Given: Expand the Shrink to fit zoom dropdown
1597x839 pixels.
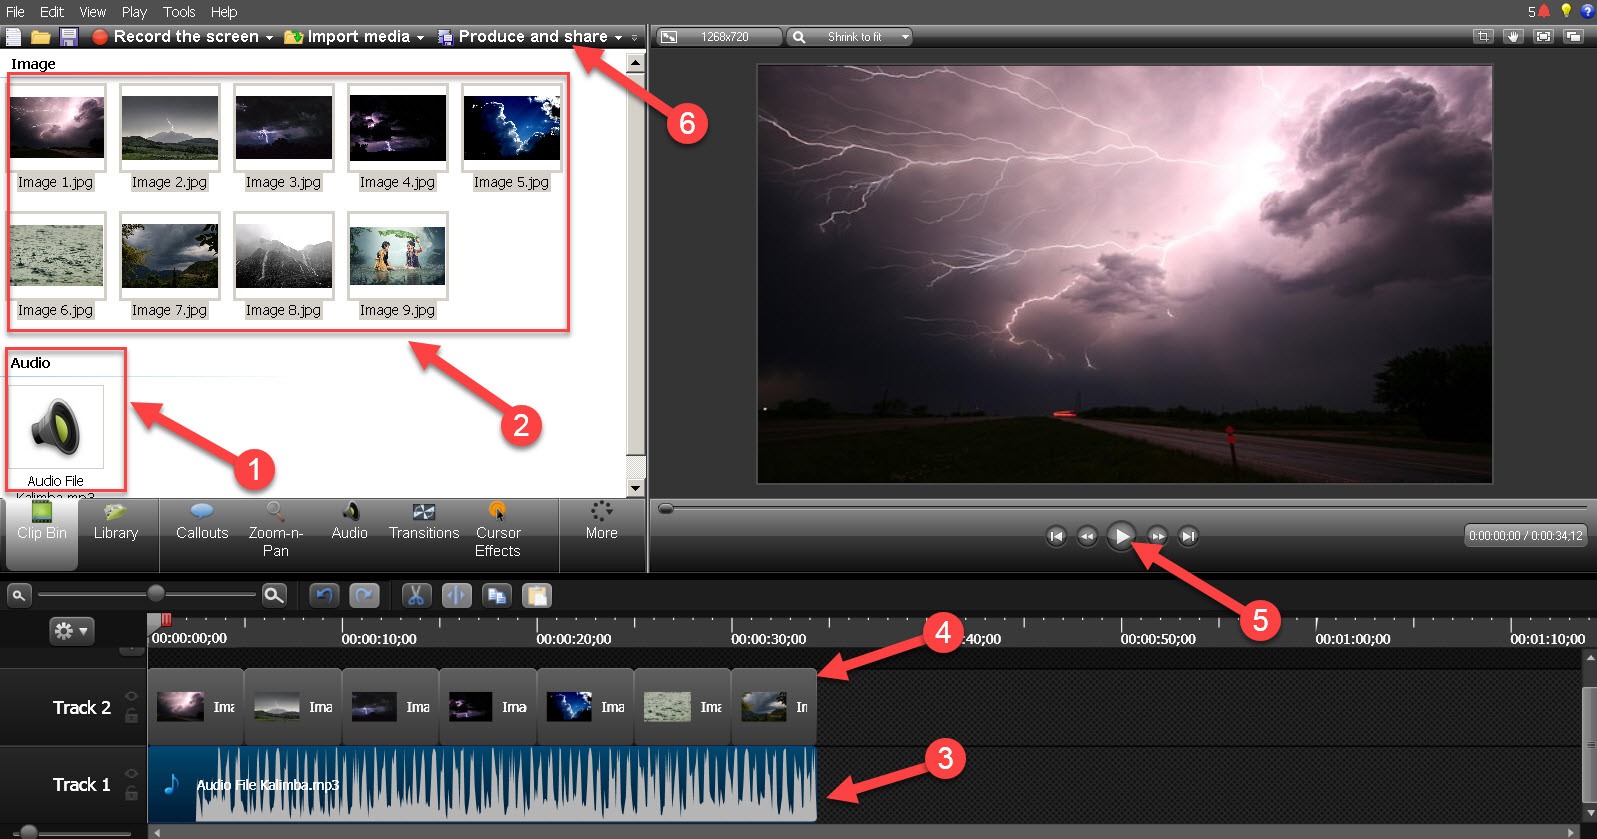Looking at the screenshot, I should pyautogui.click(x=905, y=37).
